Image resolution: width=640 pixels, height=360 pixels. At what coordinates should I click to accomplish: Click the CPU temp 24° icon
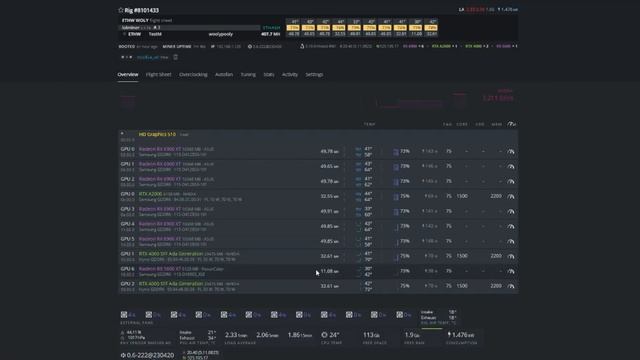click(324, 335)
